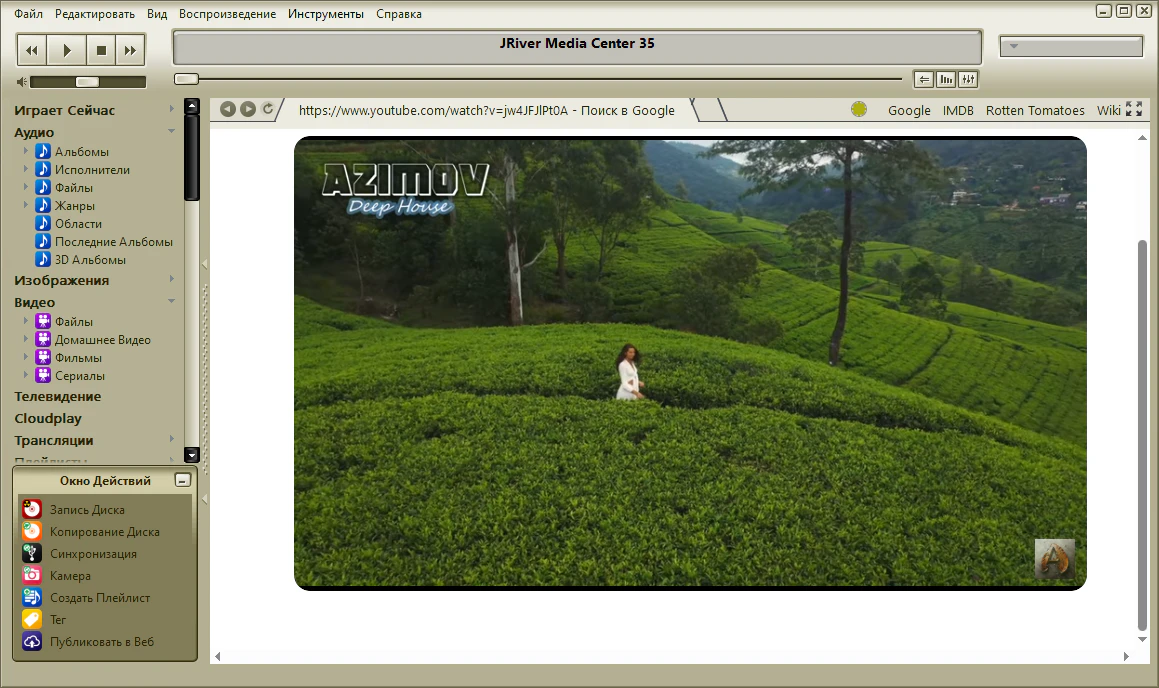
Task: Open the Воспроизведение menu
Action: tap(227, 14)
